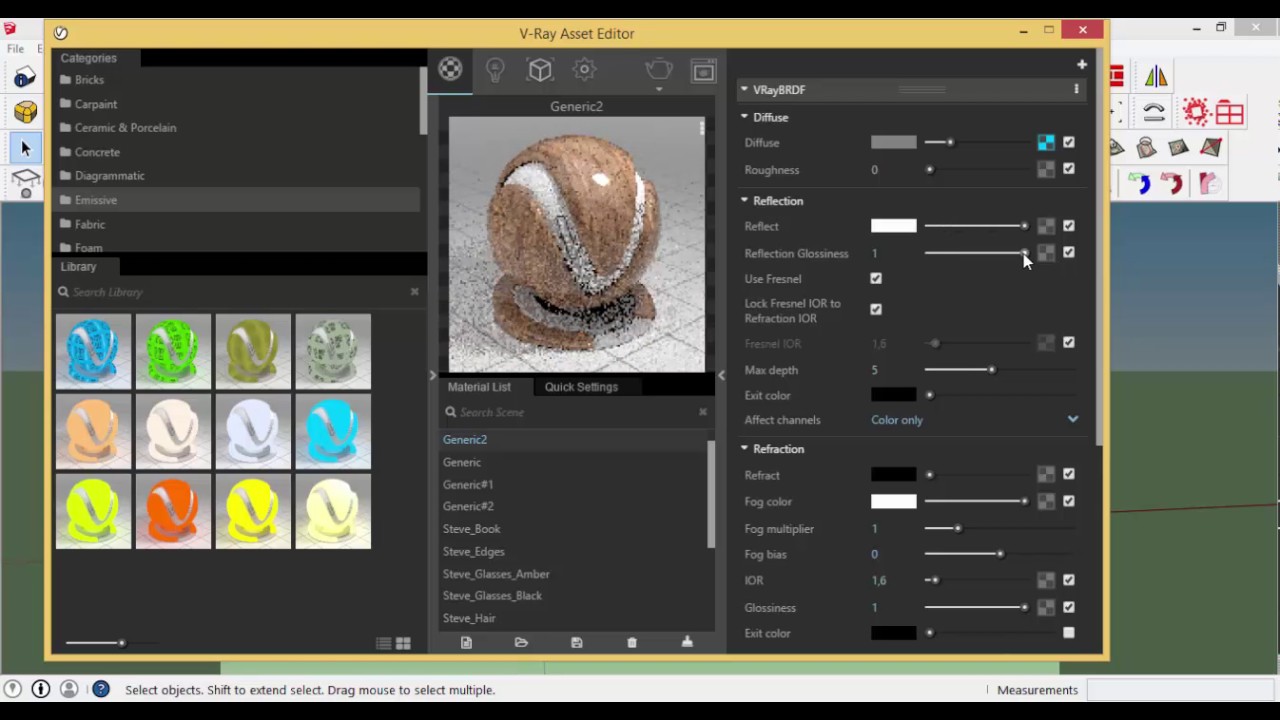Image resolution: width=1280 pixels, height=720 pixels.
Task: Switch to Quick Settings tab
Action: [581, 387]
